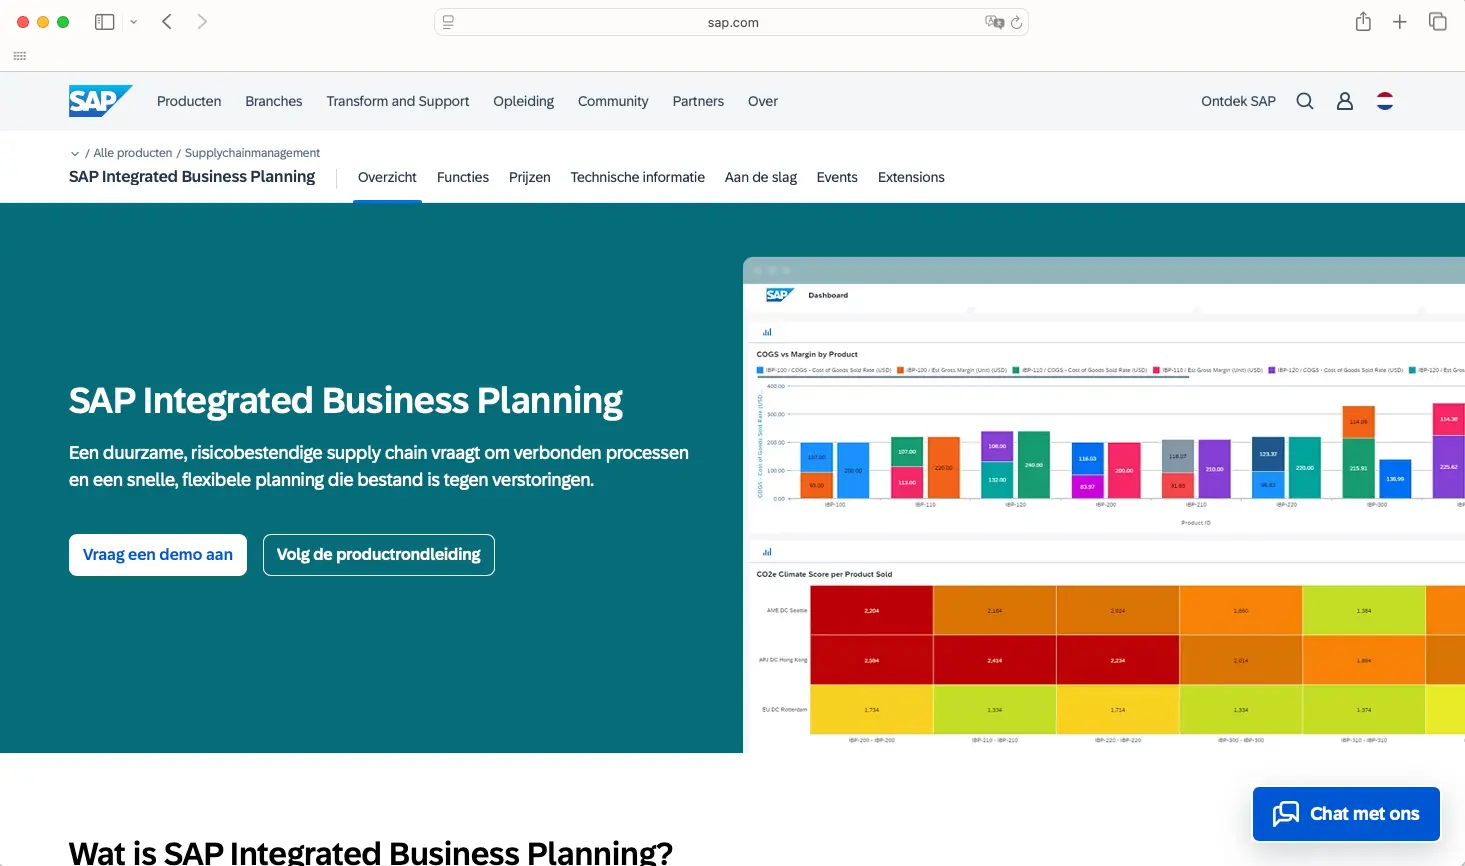Click the dashboard preview image
Viewport: 1465px width, 866px height.
click(x=1104, y=505)
